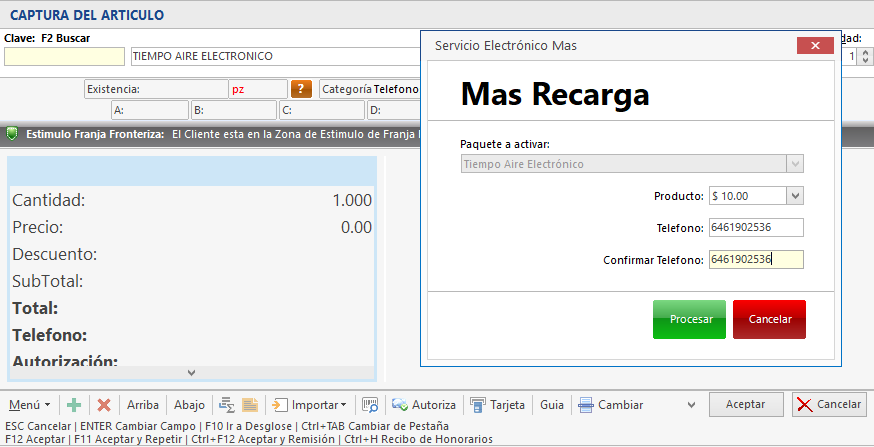Click the Confirmar Telefono input field
This screenshot has width=874, height=447.
pos(756,259)
